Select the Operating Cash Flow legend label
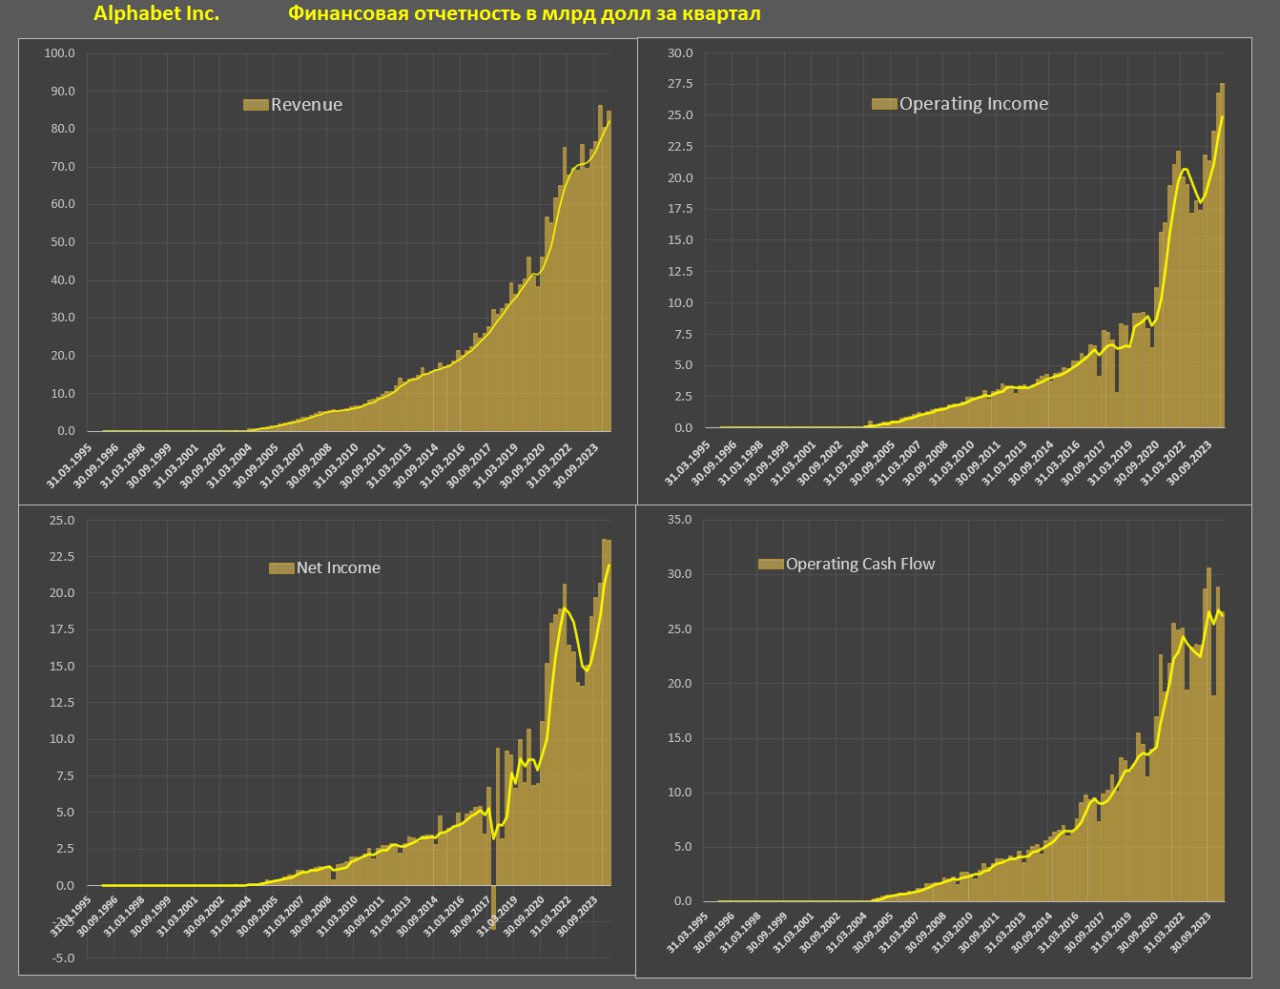The image size is (1280, 989). (860, 564)
